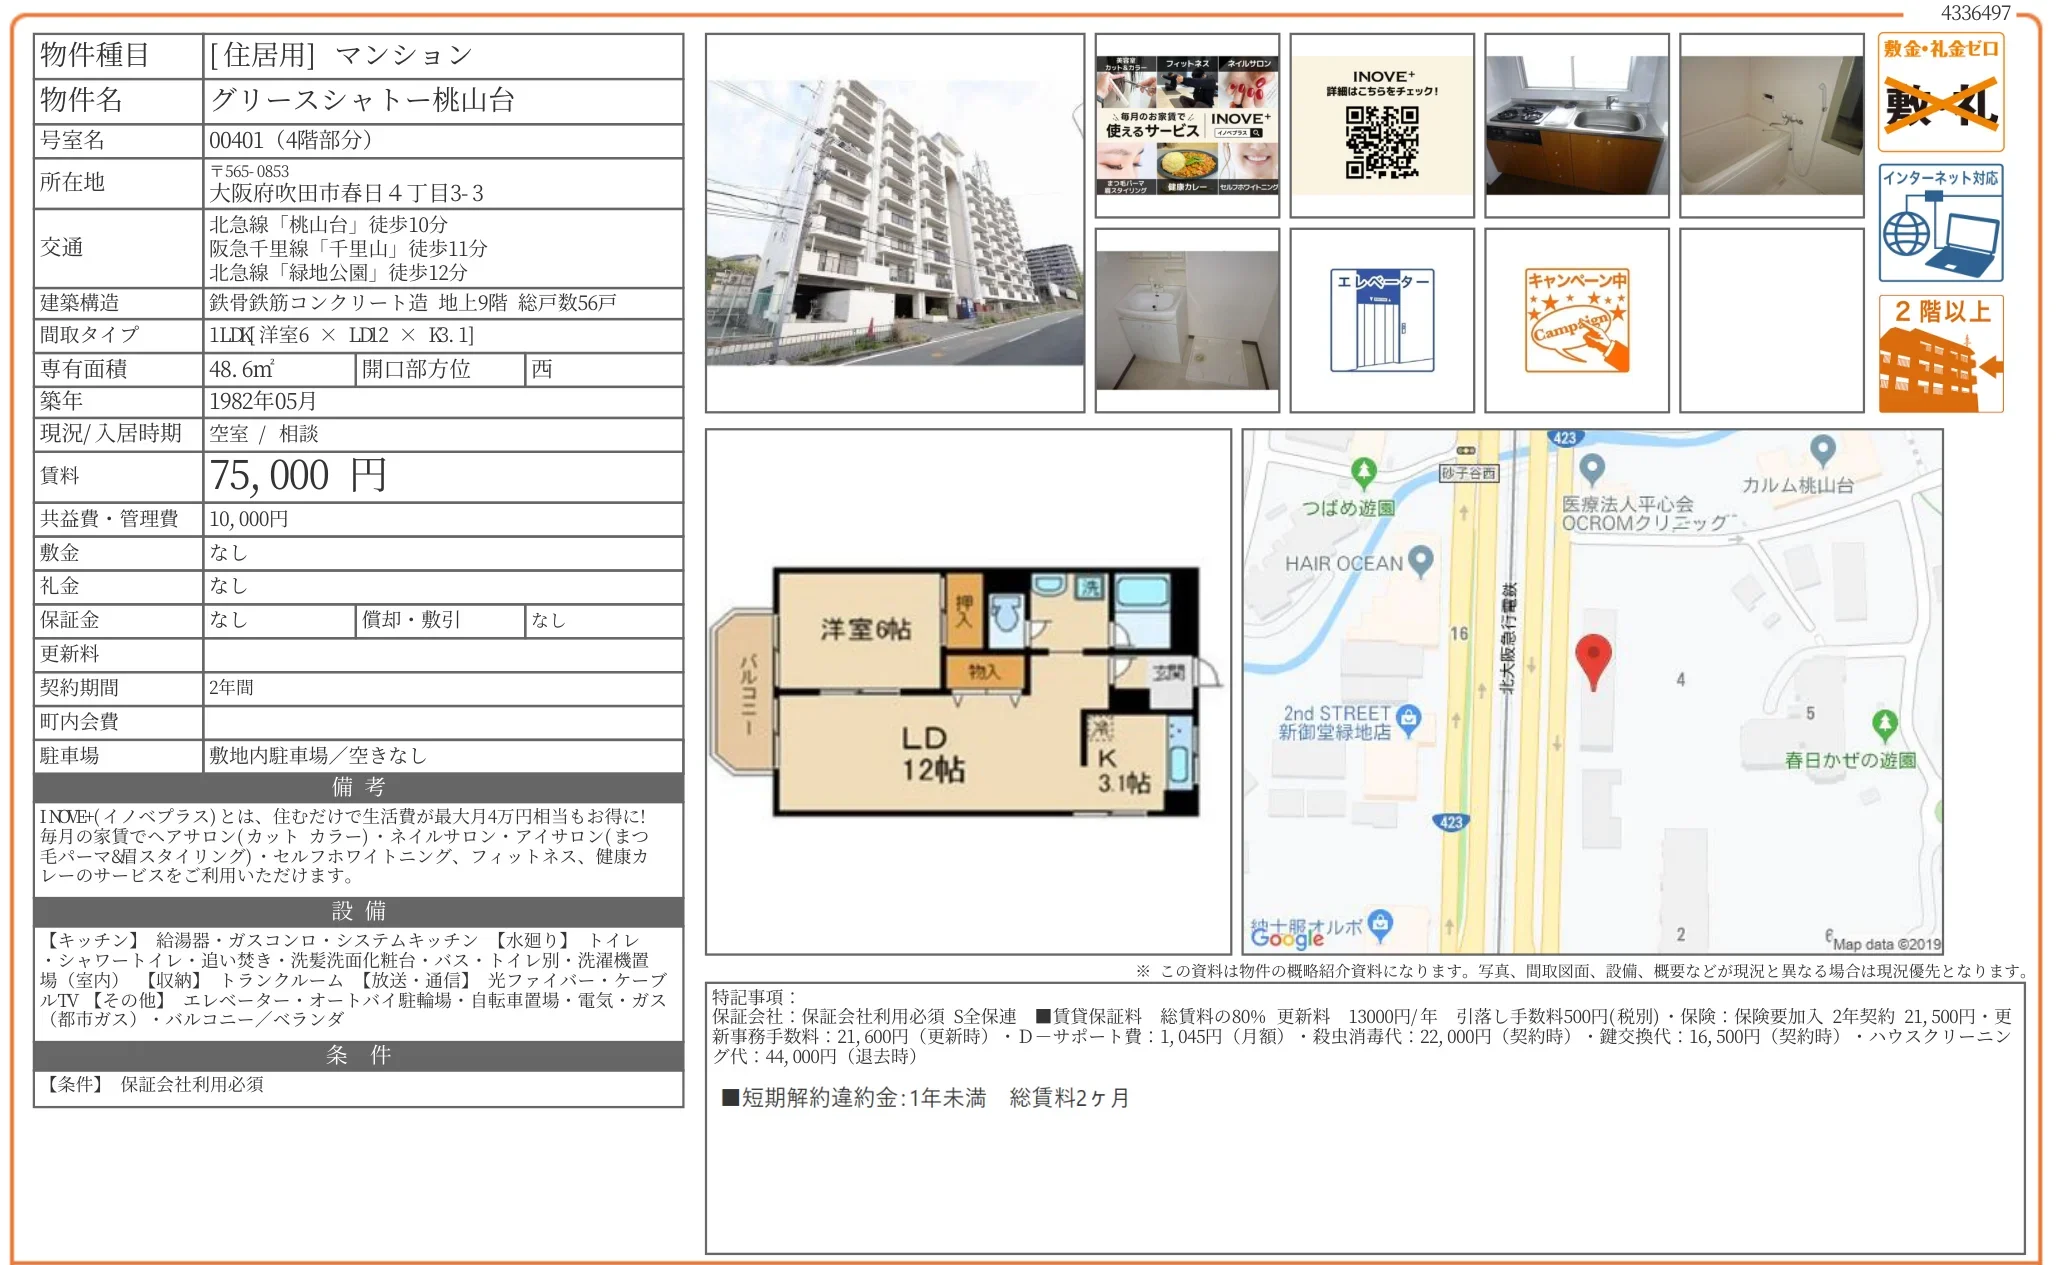The height and width of the screenshot is (1265, 2056).
Task: Click the OCROMクリニック map pin
Action: (1591, 466)
